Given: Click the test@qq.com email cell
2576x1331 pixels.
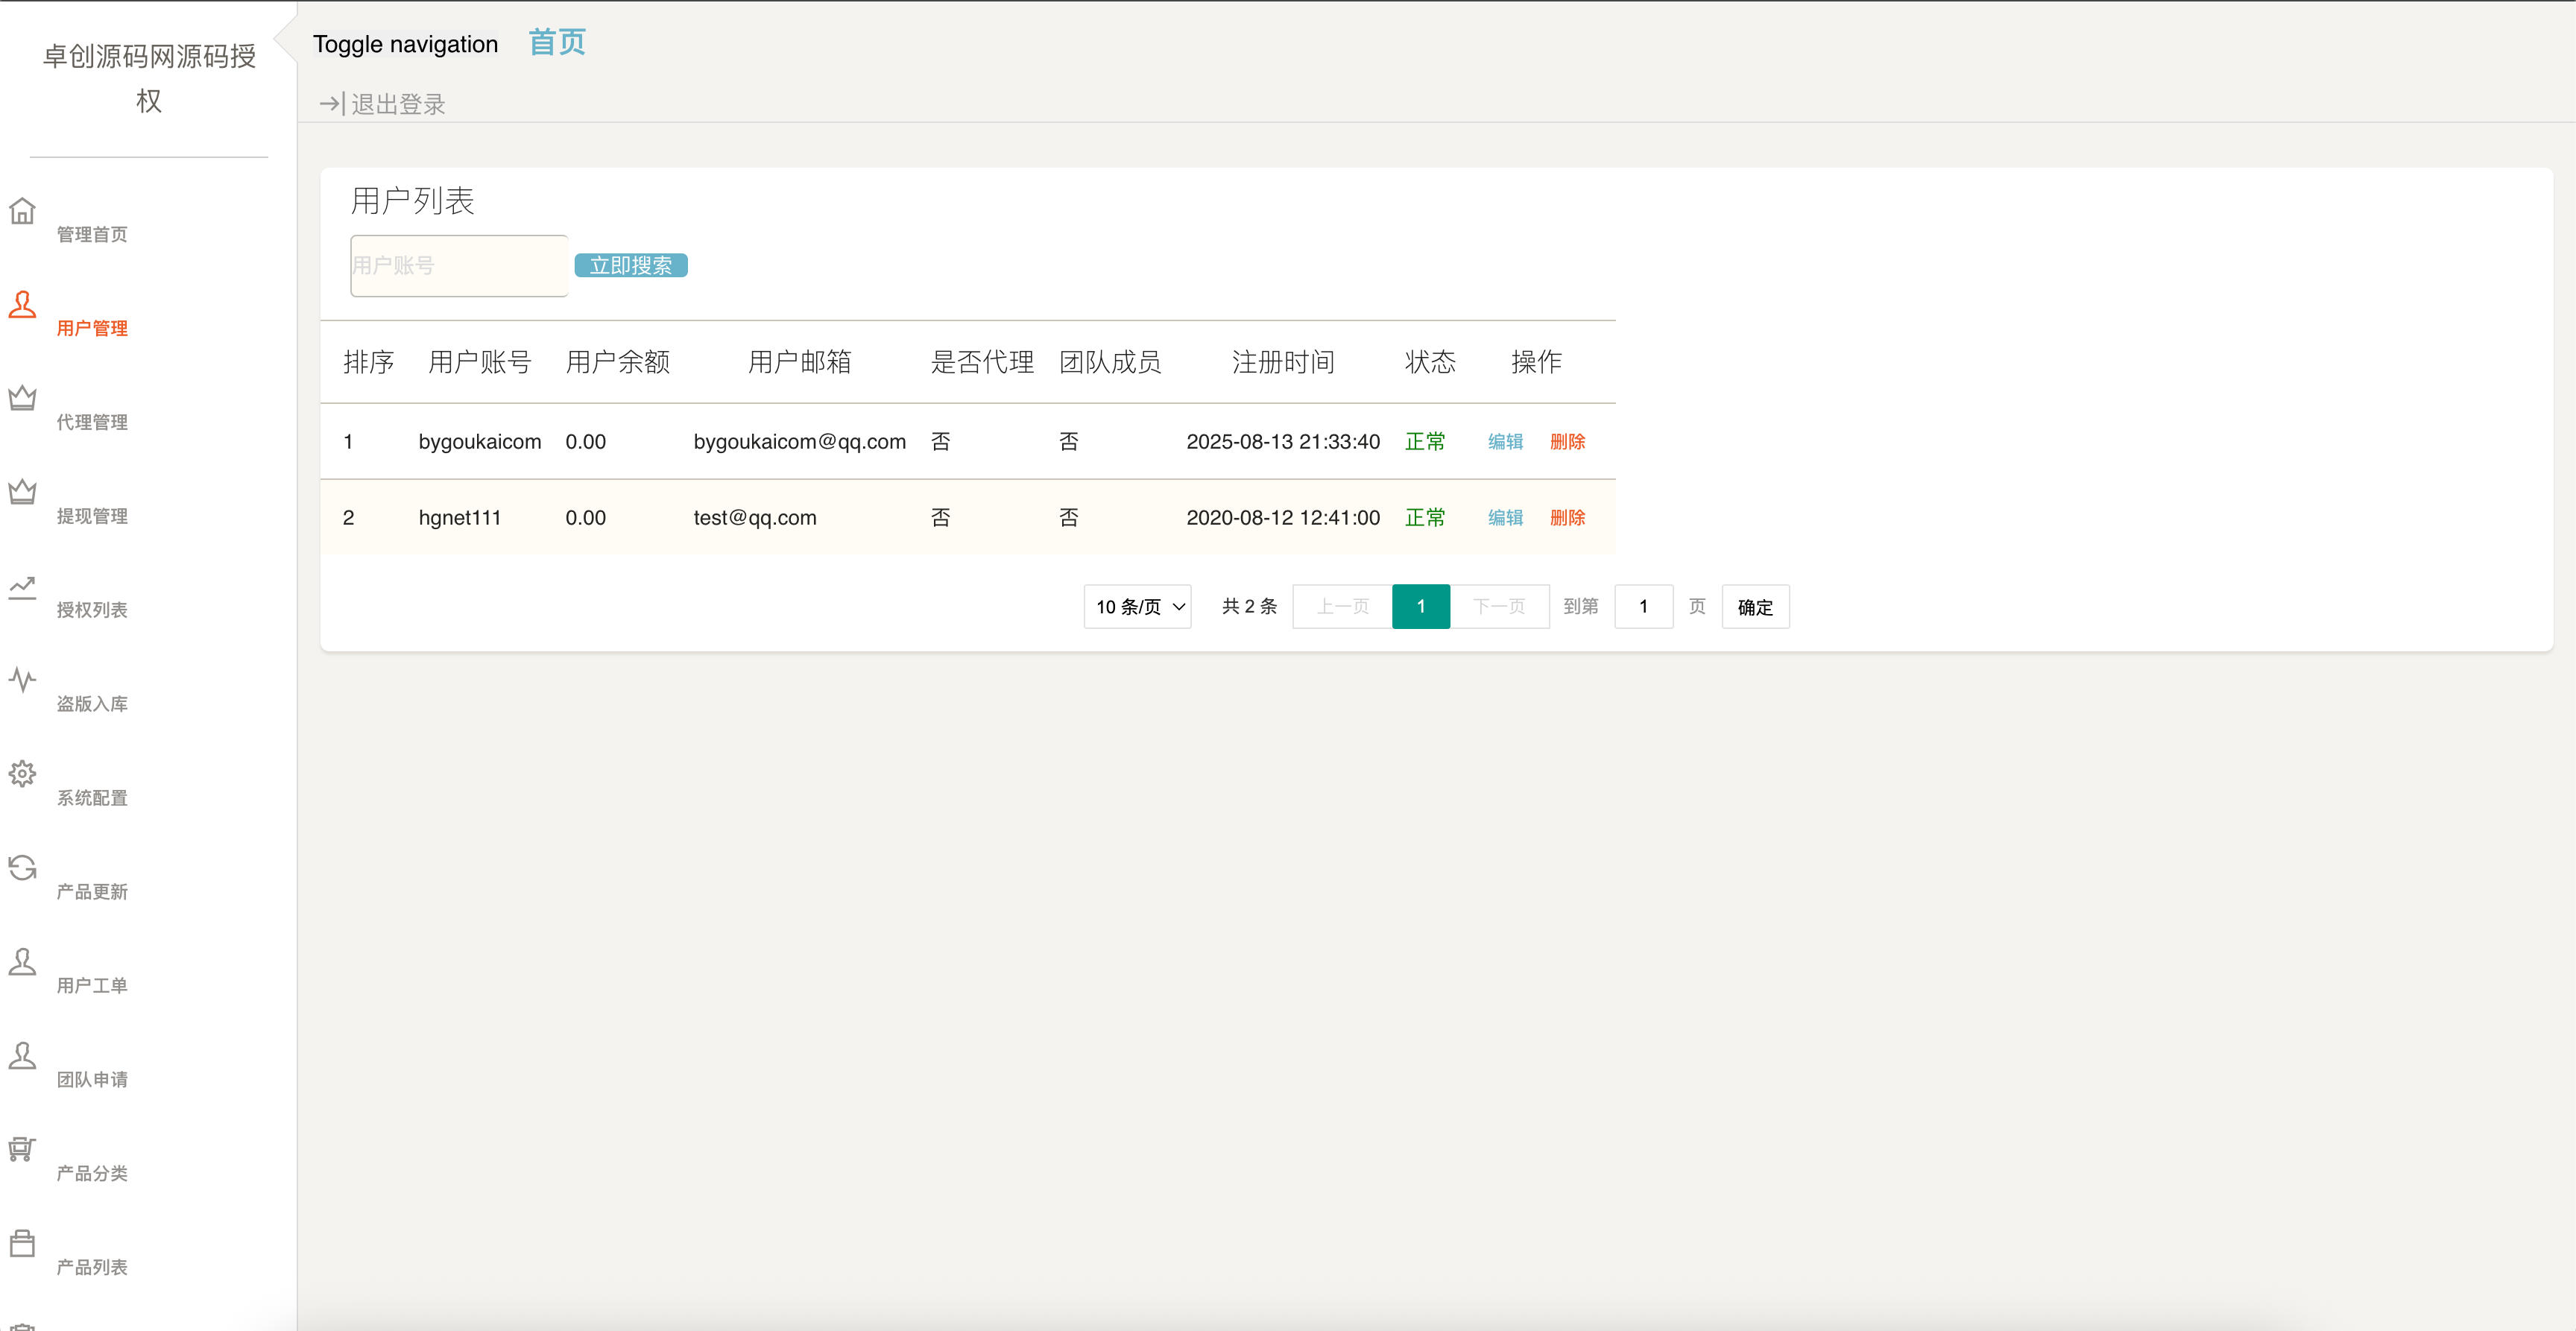Looking at the screenshot, I should [755, 518].
